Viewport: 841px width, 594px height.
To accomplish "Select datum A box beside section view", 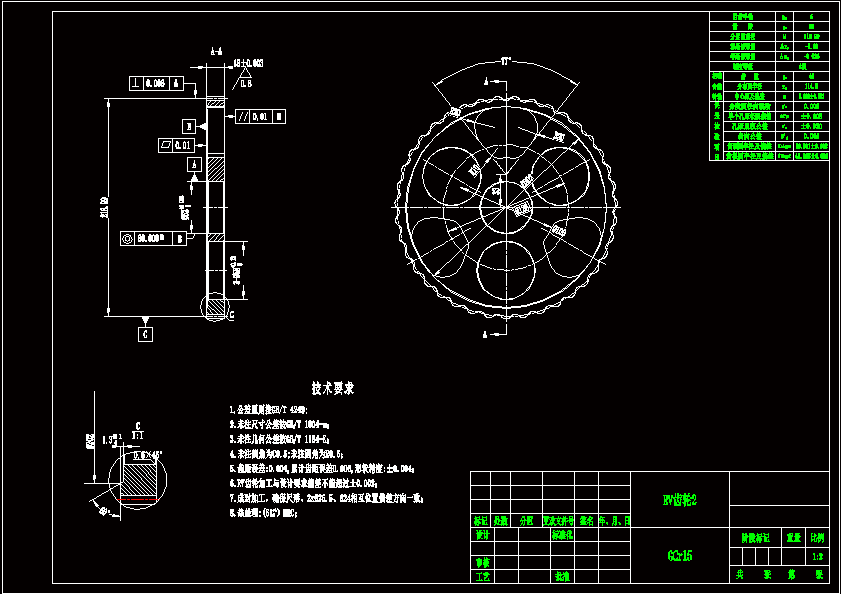I will (194, 165).
